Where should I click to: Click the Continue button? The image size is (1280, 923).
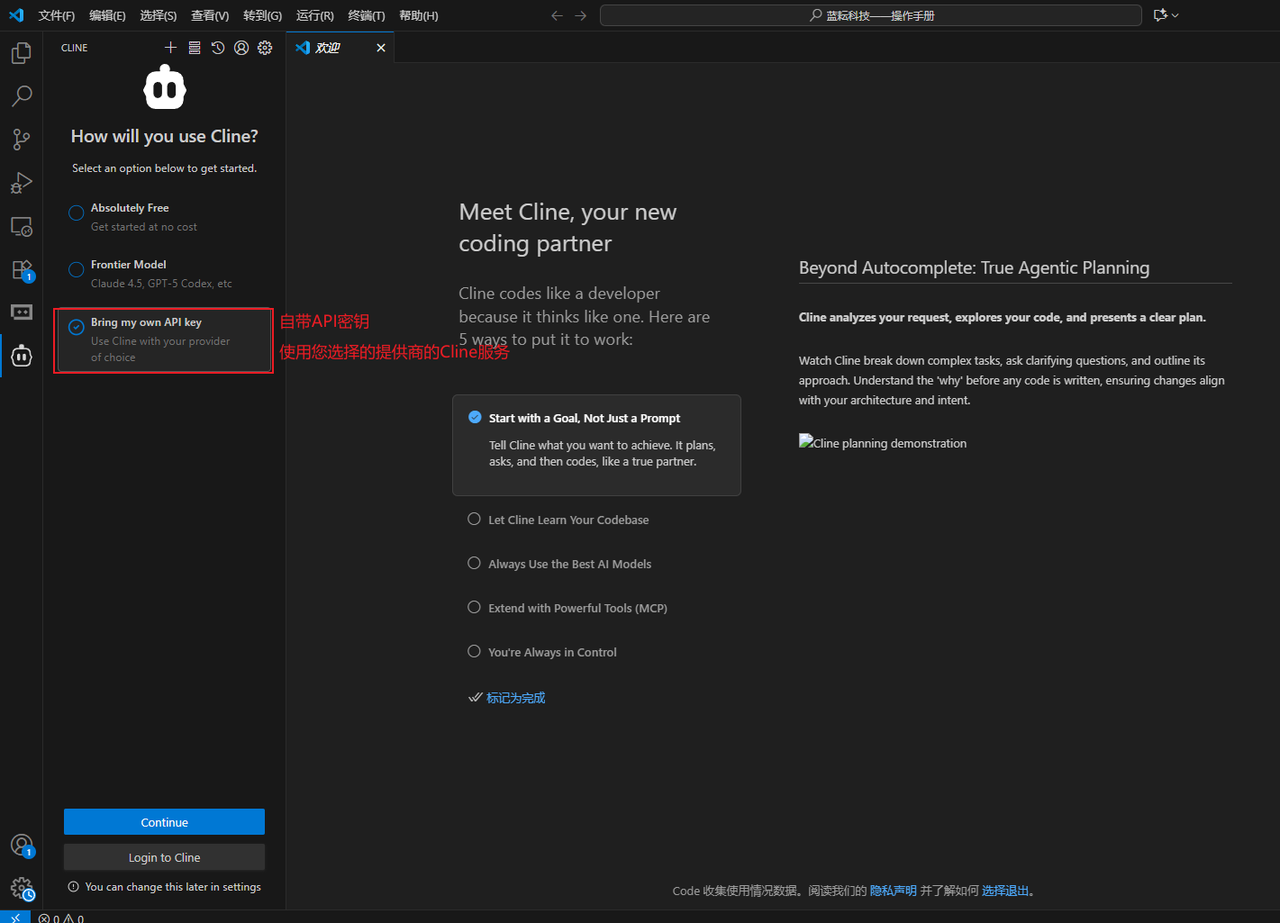pos(164,822)
